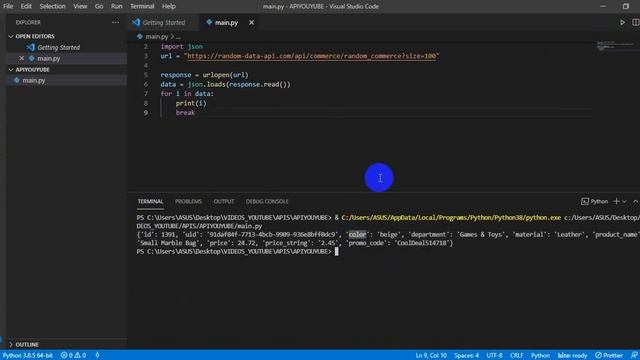This screenshot has height=360, width=640.
Task: Close the main.py editor tab
Action: pos(251,22)
